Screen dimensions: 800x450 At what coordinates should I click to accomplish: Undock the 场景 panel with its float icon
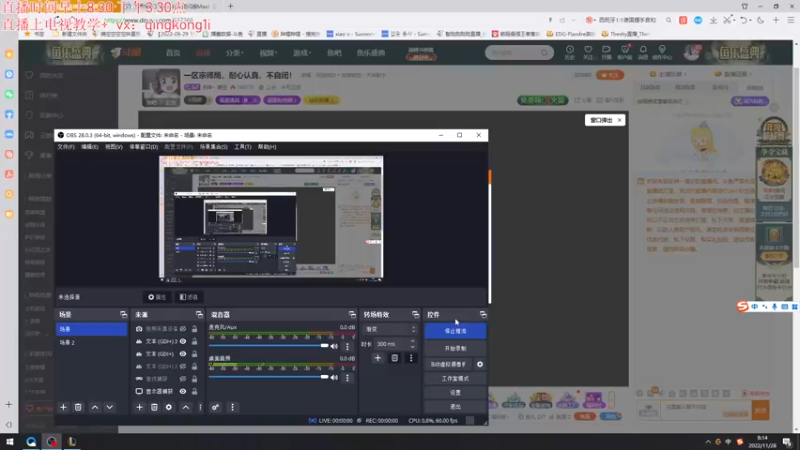point(123,314)
